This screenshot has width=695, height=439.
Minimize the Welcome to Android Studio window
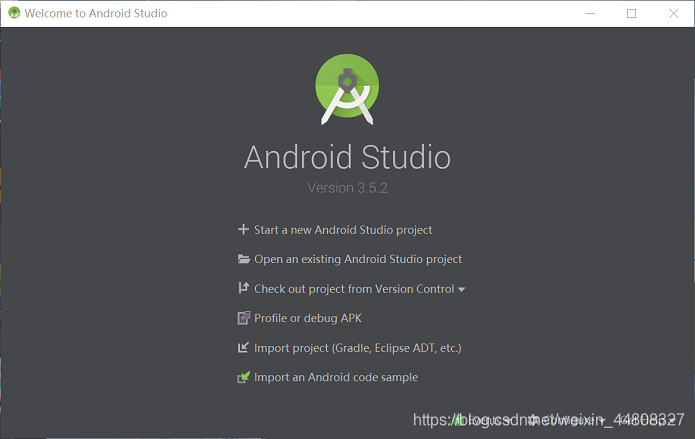click(590, 13)
